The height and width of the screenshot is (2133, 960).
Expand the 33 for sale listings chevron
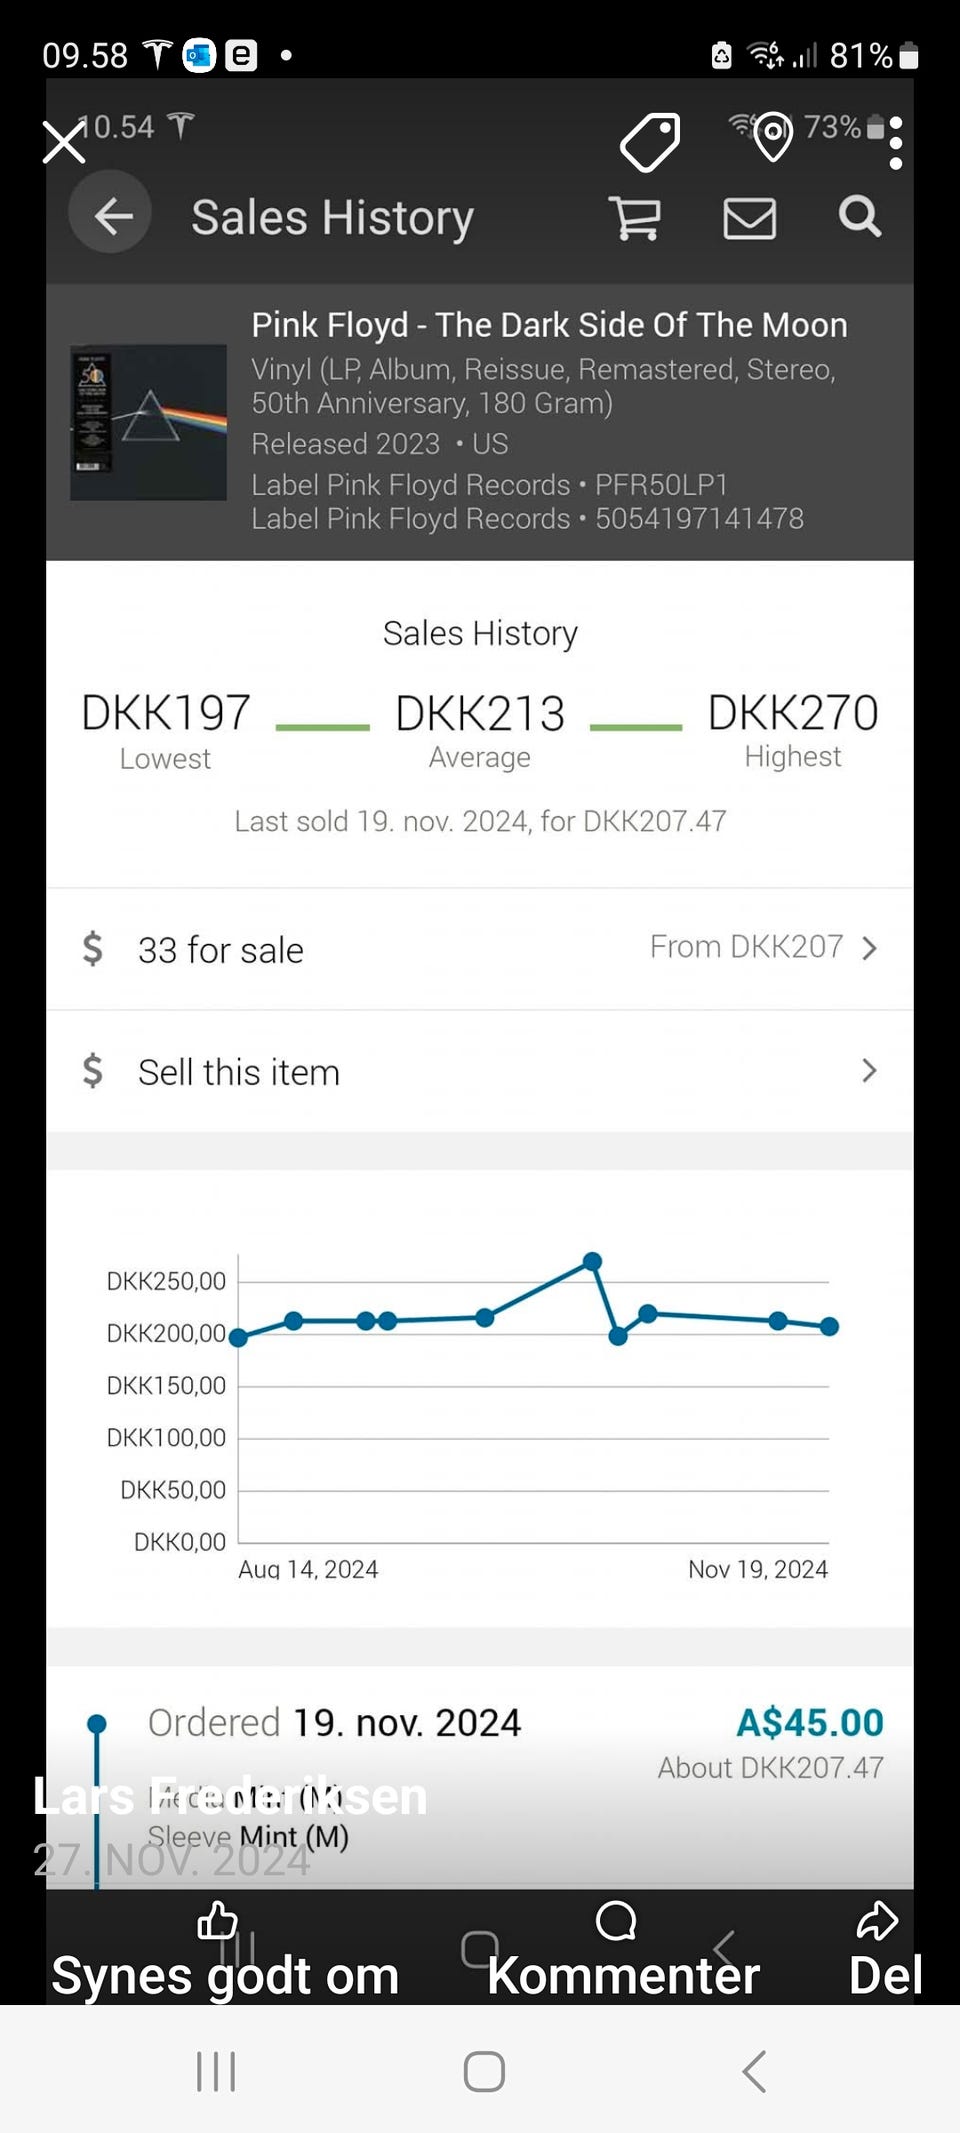pyautogui.click(x=869, y=948)
